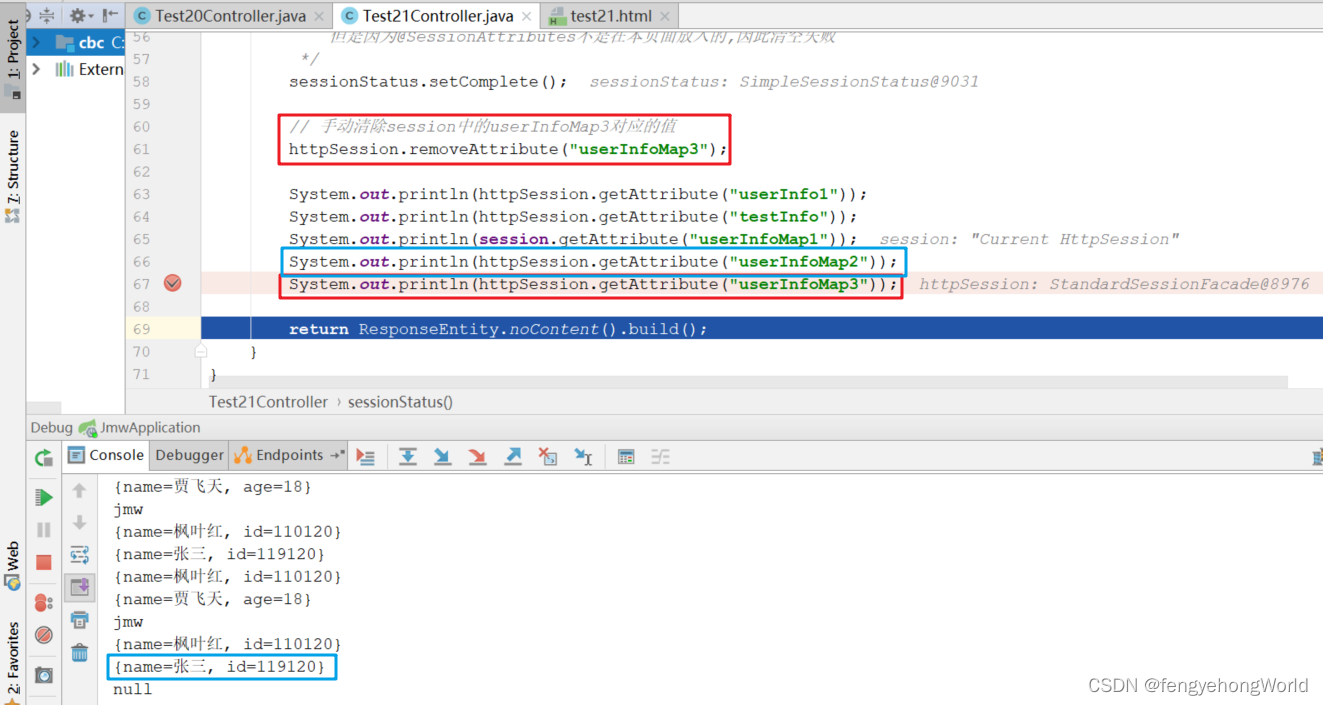Resume program with the green play icon
This screenshot has height=705, width=1323.
point(44,496)
